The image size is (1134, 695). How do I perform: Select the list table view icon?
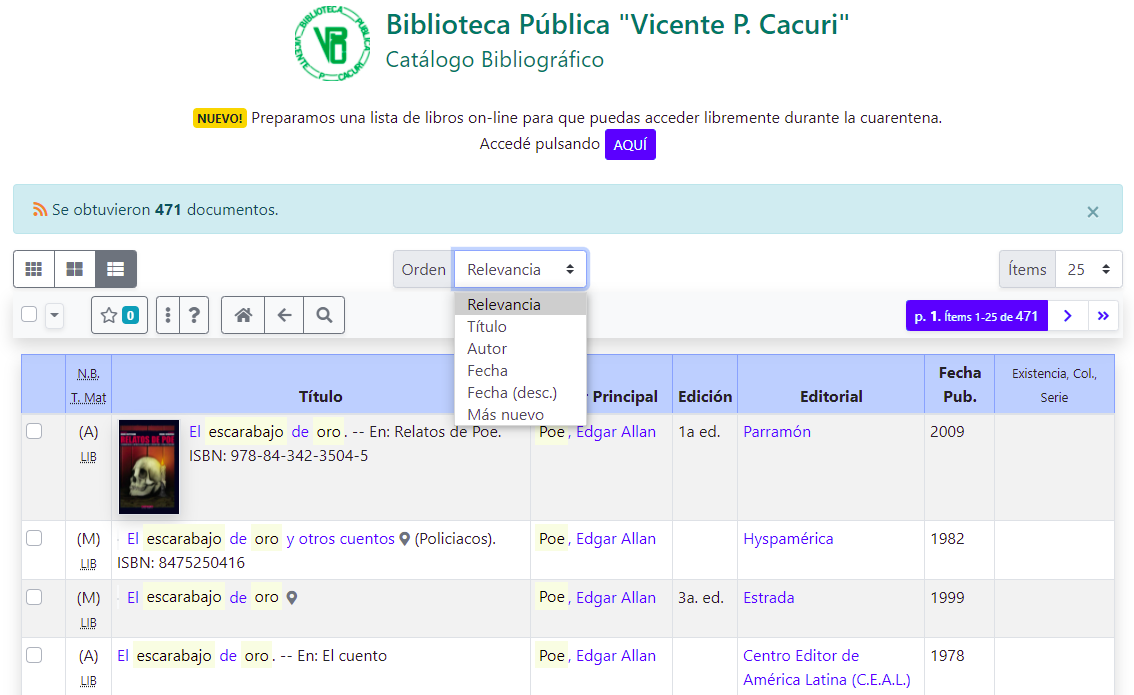(116, 269)
